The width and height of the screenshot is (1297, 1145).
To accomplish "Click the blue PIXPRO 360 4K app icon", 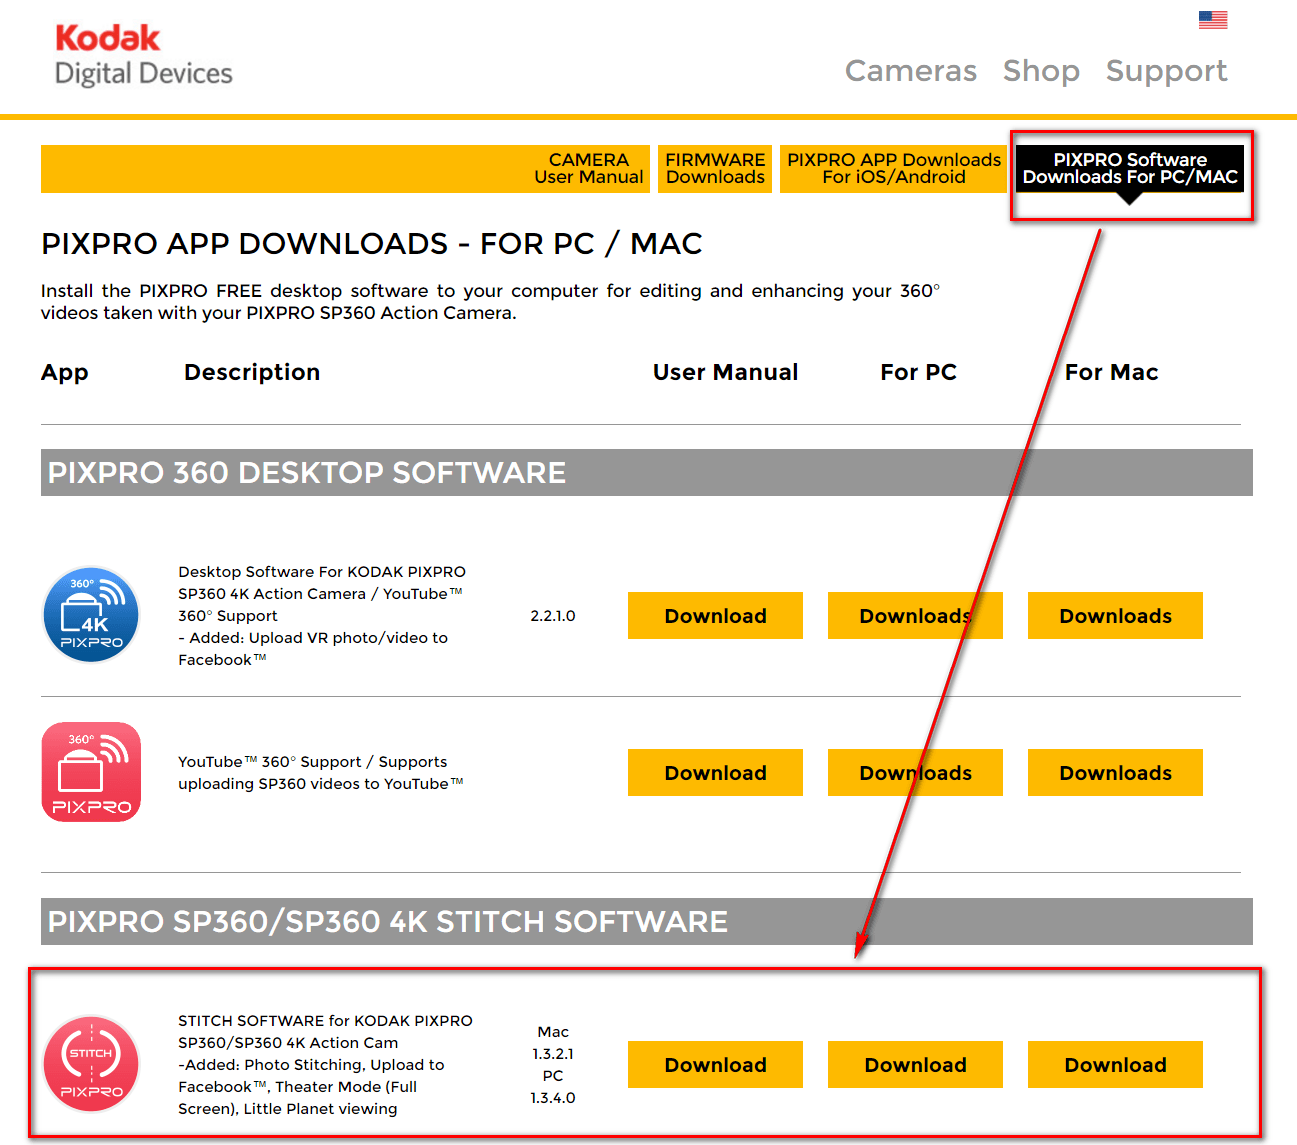I will 91,615.
